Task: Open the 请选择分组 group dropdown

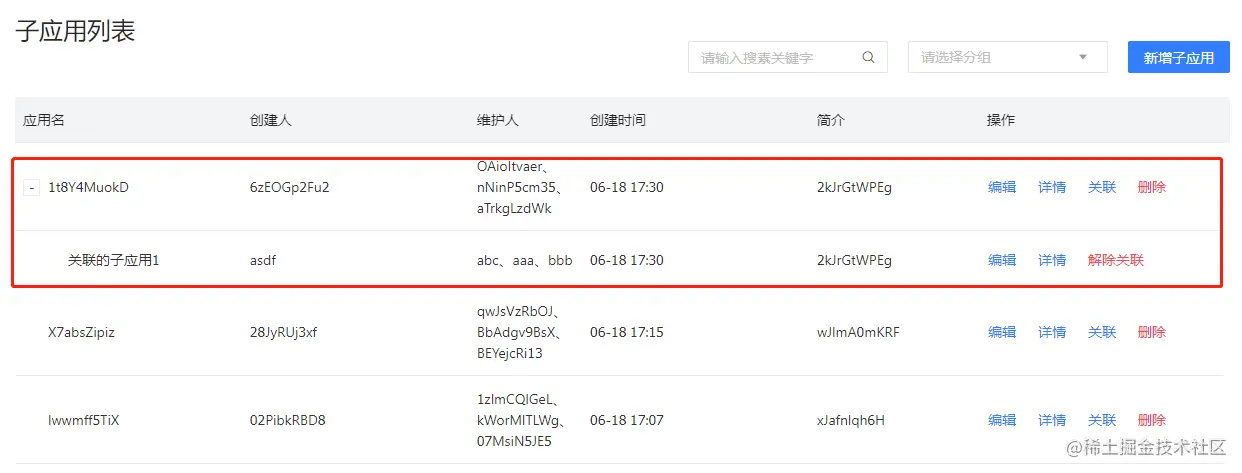Action: 1007,57
